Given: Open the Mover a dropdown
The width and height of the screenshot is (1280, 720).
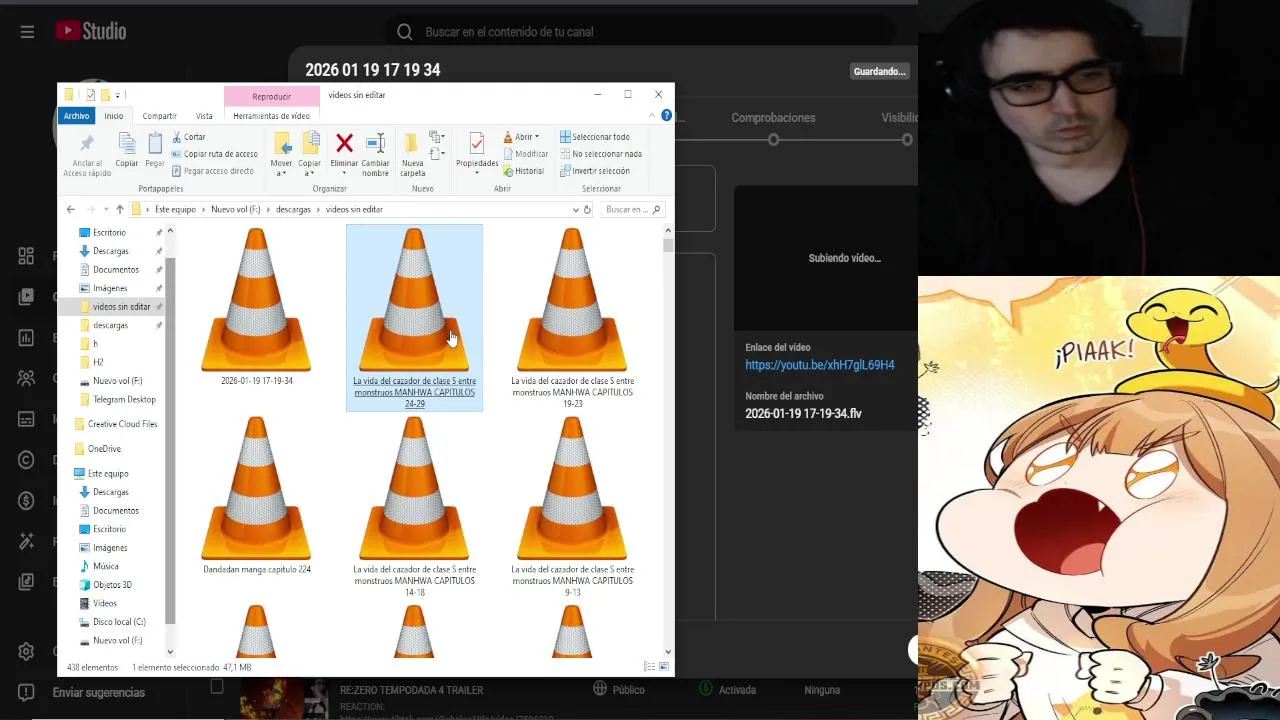Looking at the screenshot, I should [282, 155].
